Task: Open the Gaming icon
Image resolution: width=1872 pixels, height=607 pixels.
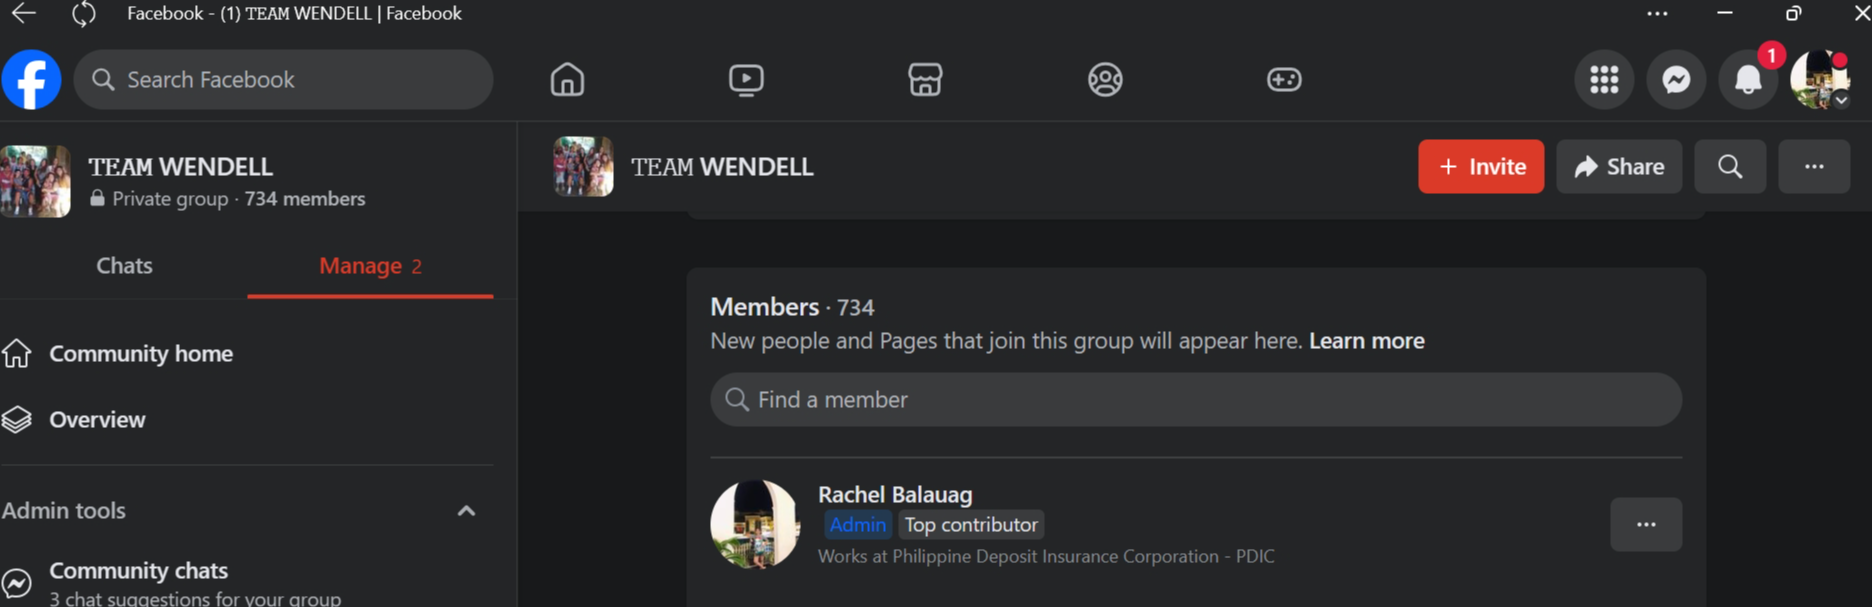Action: [1284, 80]
